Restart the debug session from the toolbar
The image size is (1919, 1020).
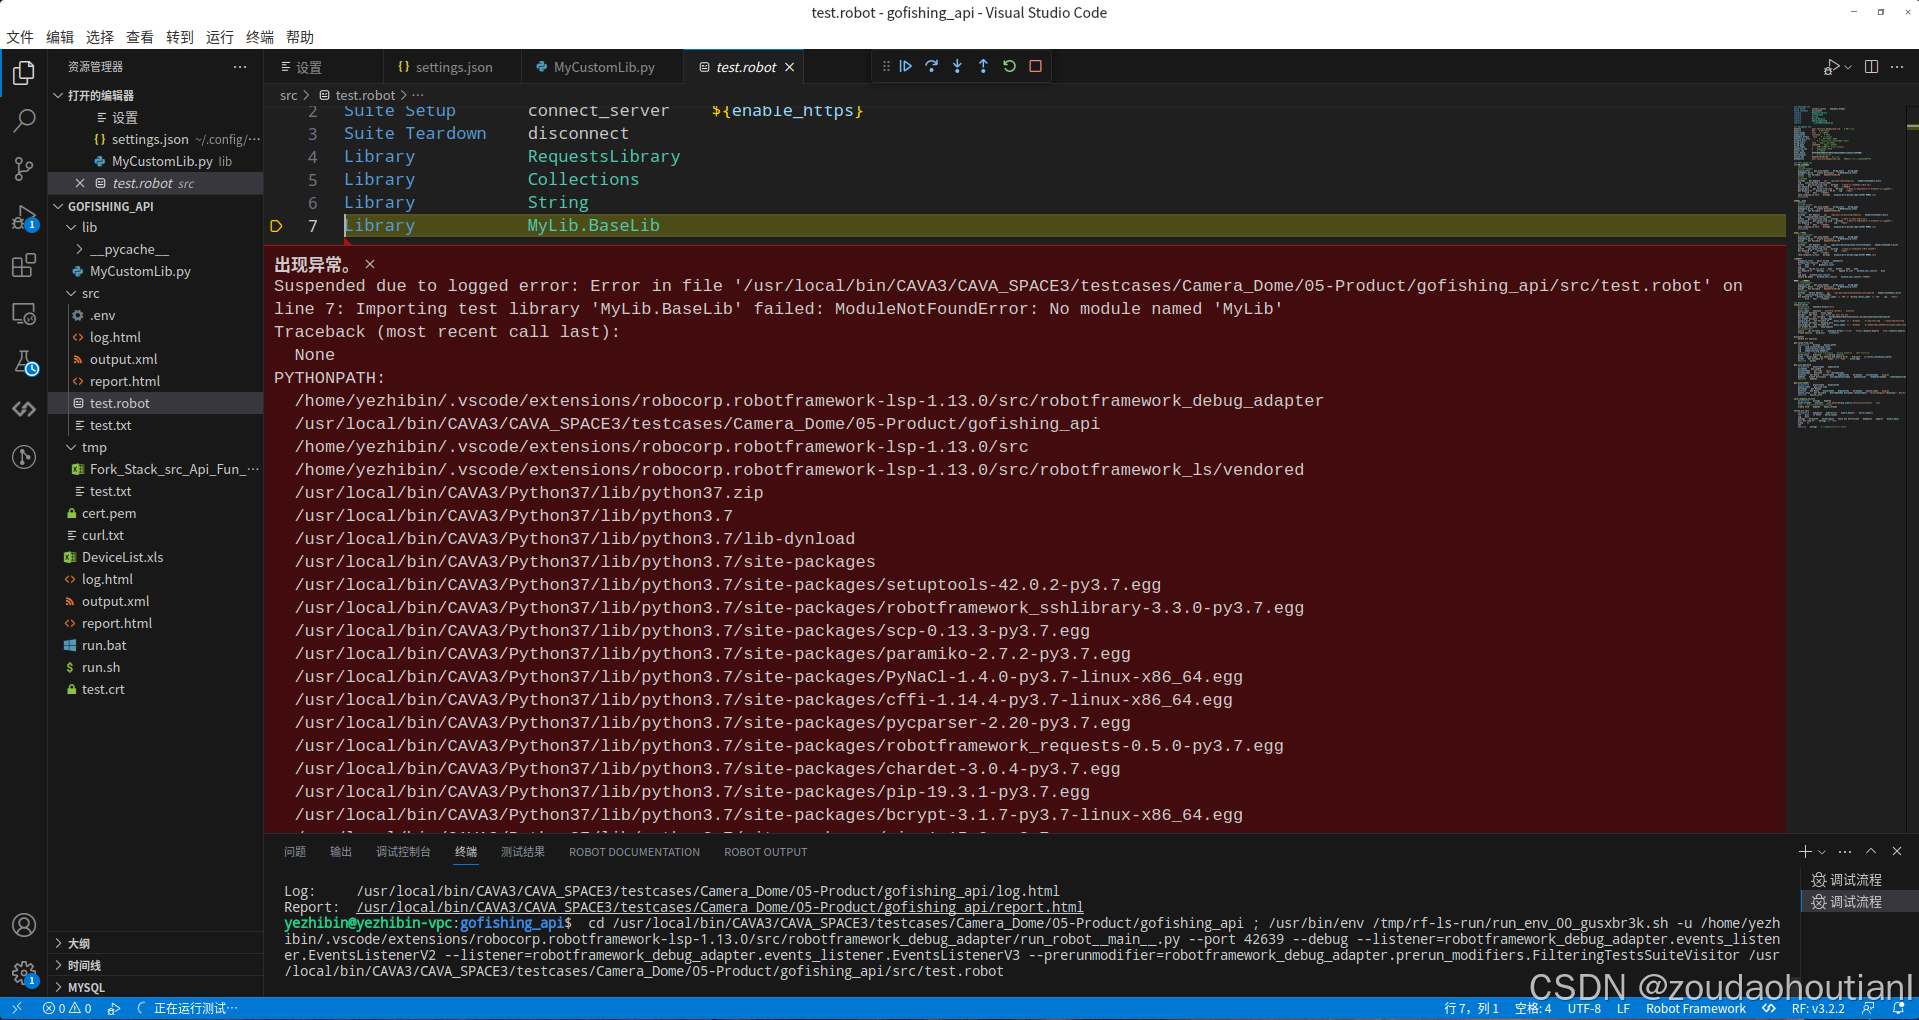point(1009,66)
